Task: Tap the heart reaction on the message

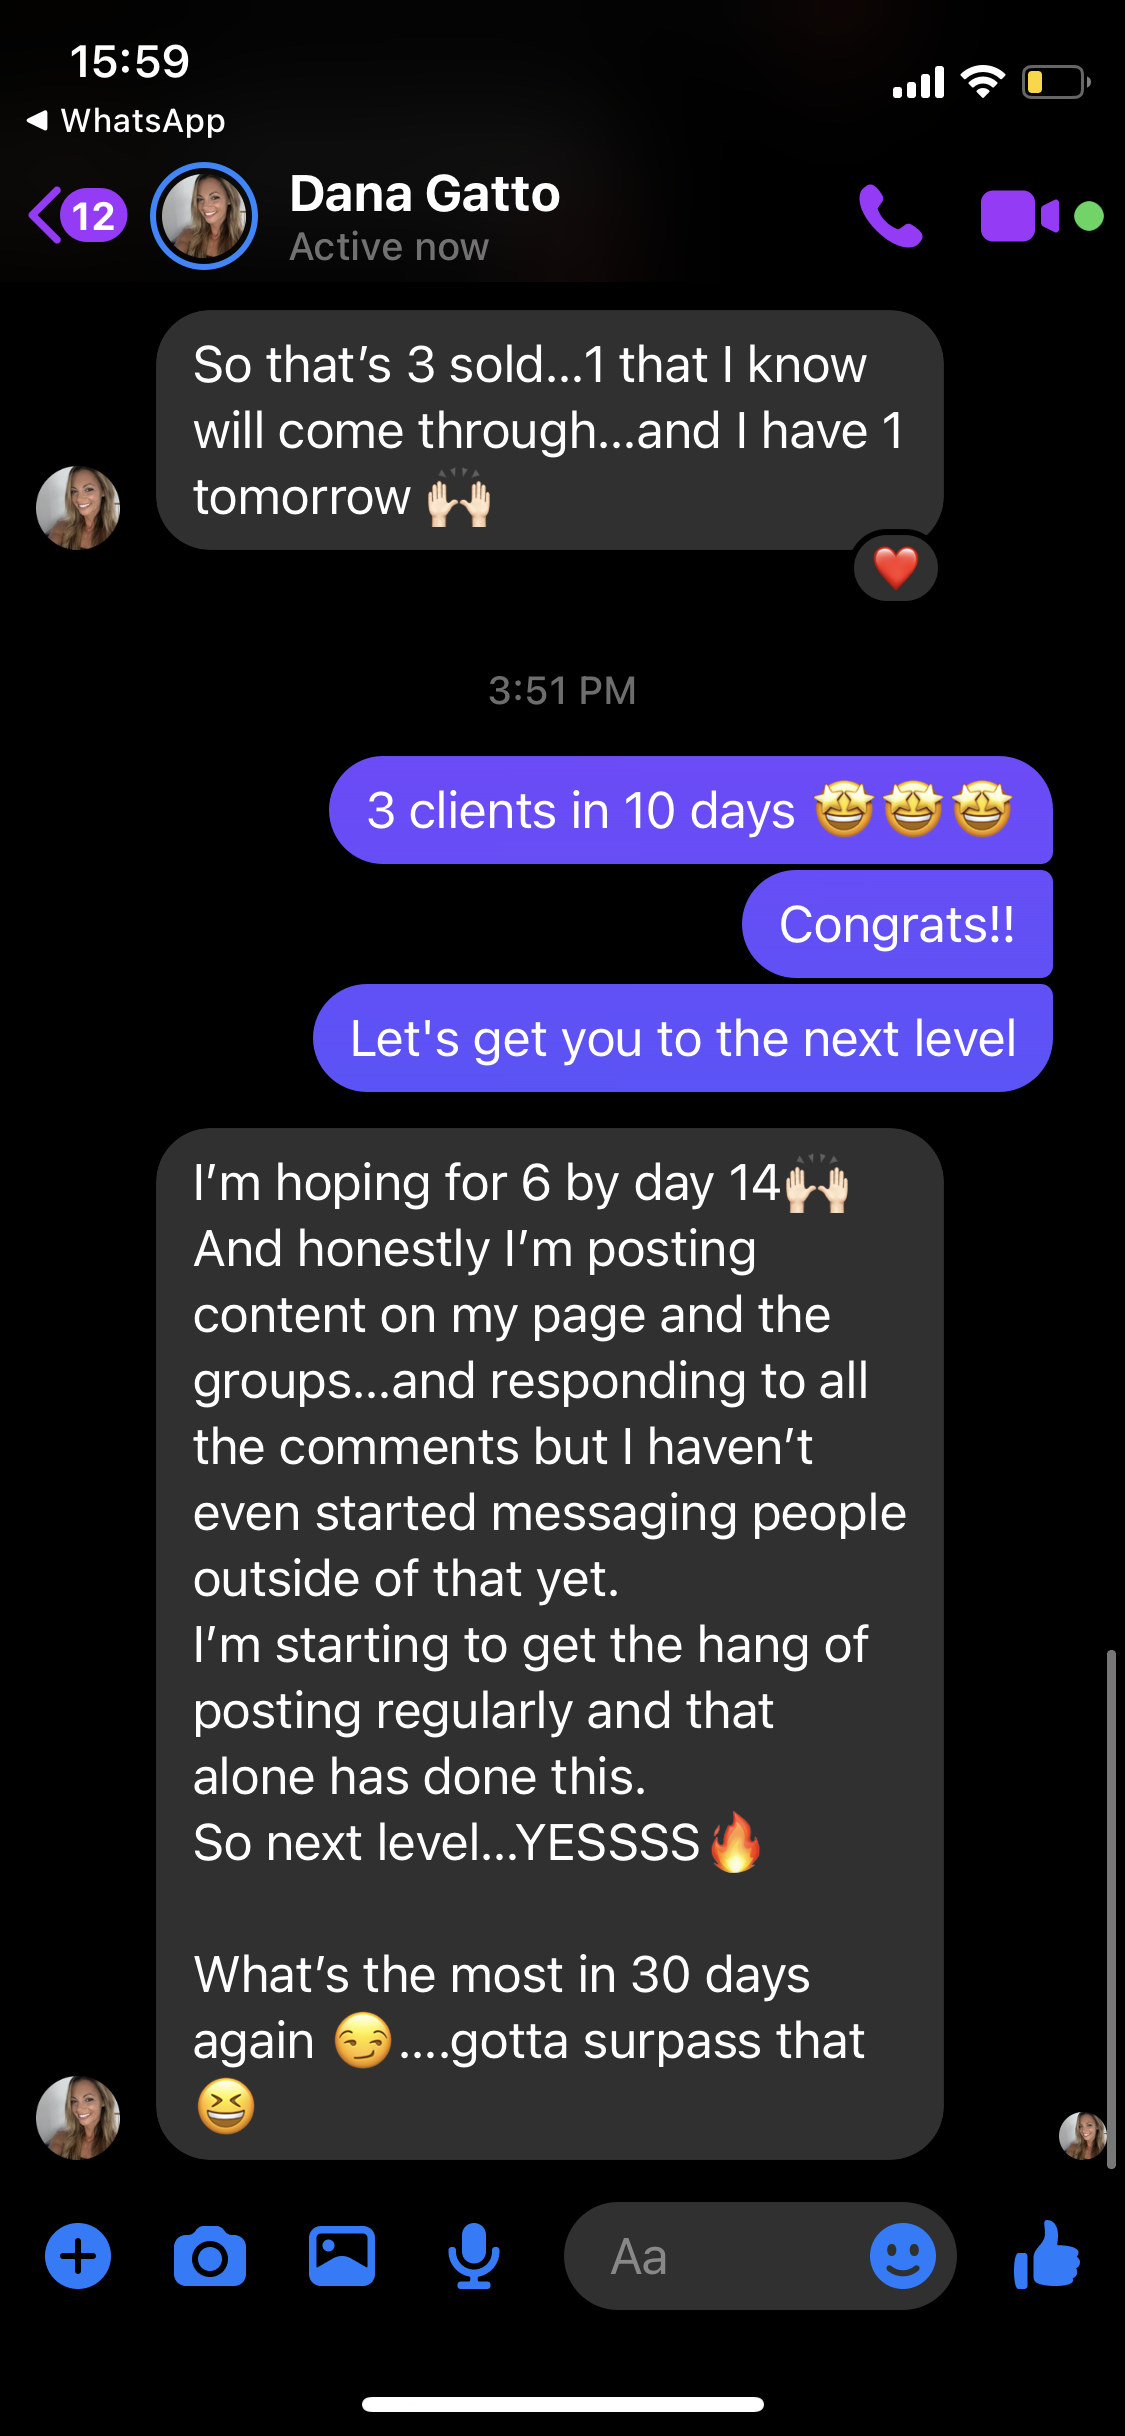Action: [896, 568]
